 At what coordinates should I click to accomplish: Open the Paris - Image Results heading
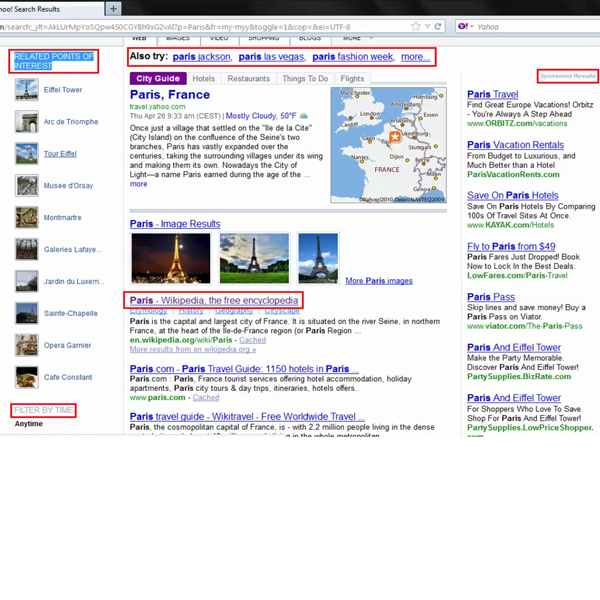tap(175, 224)
